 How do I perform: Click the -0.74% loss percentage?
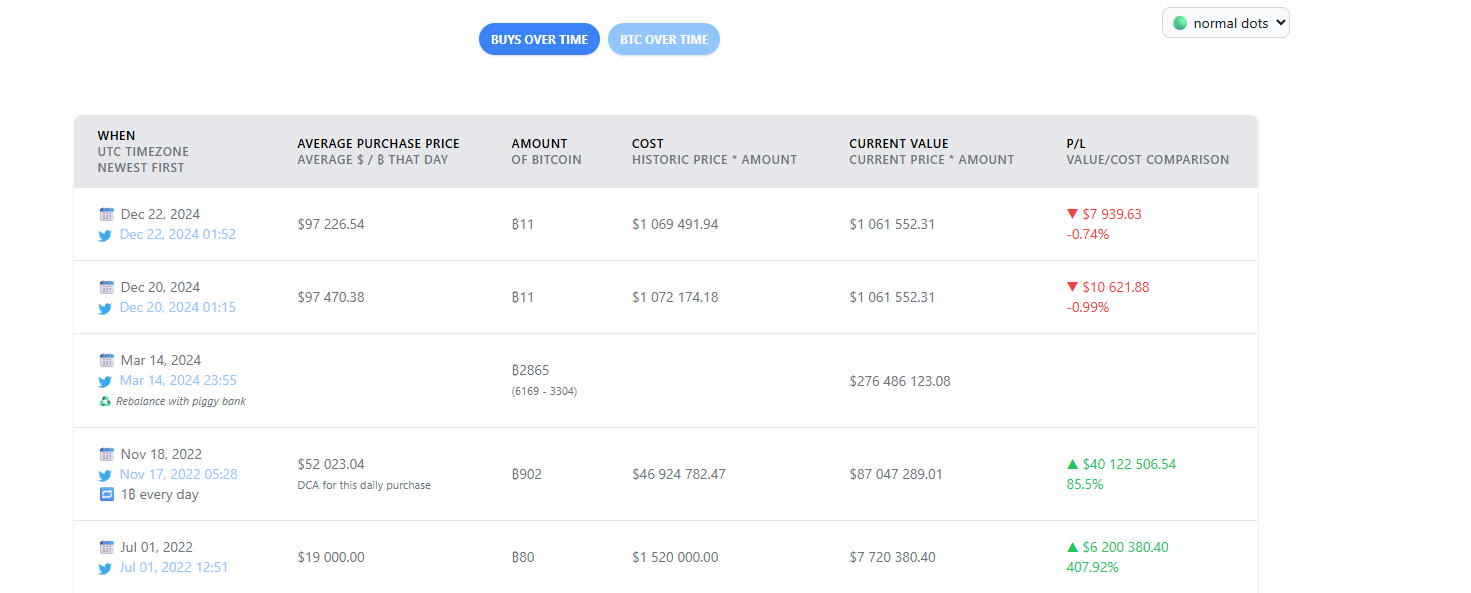tap(1087, 234)
